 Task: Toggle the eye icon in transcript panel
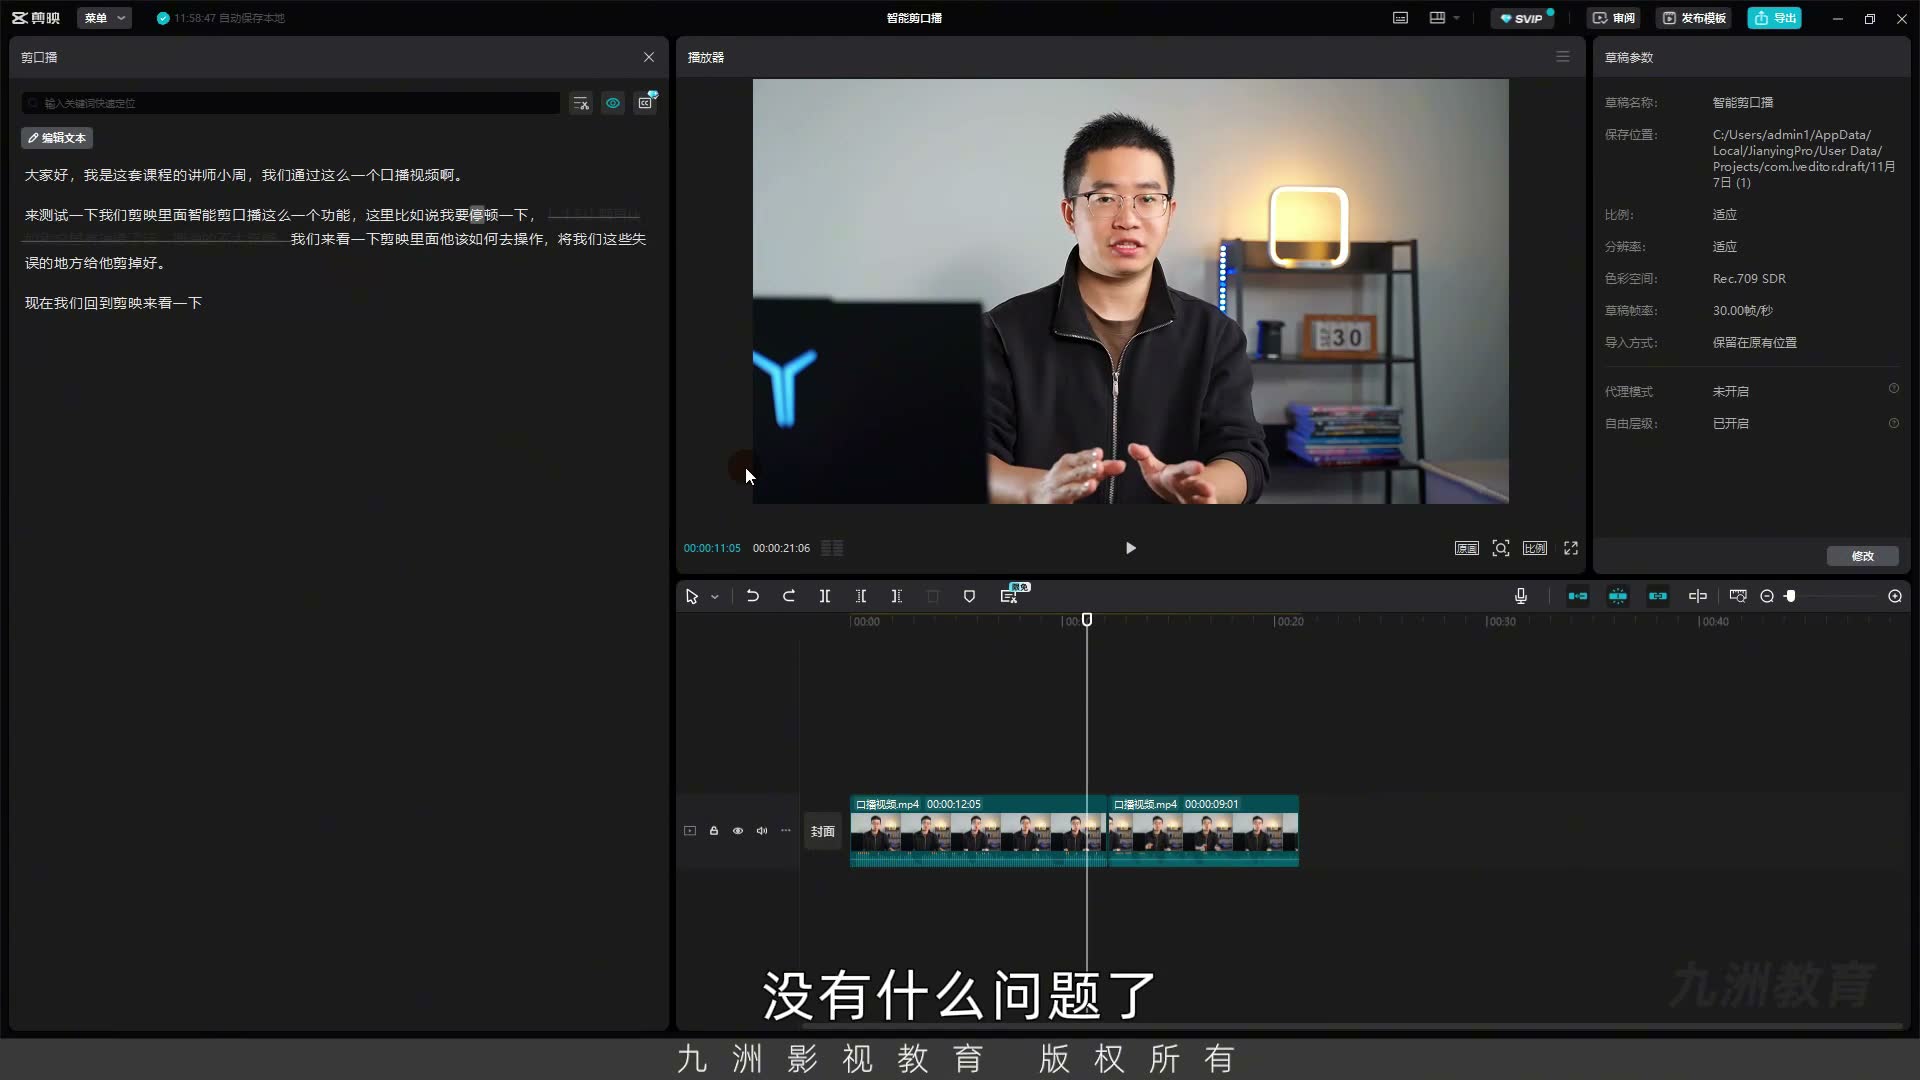point(613,103)
